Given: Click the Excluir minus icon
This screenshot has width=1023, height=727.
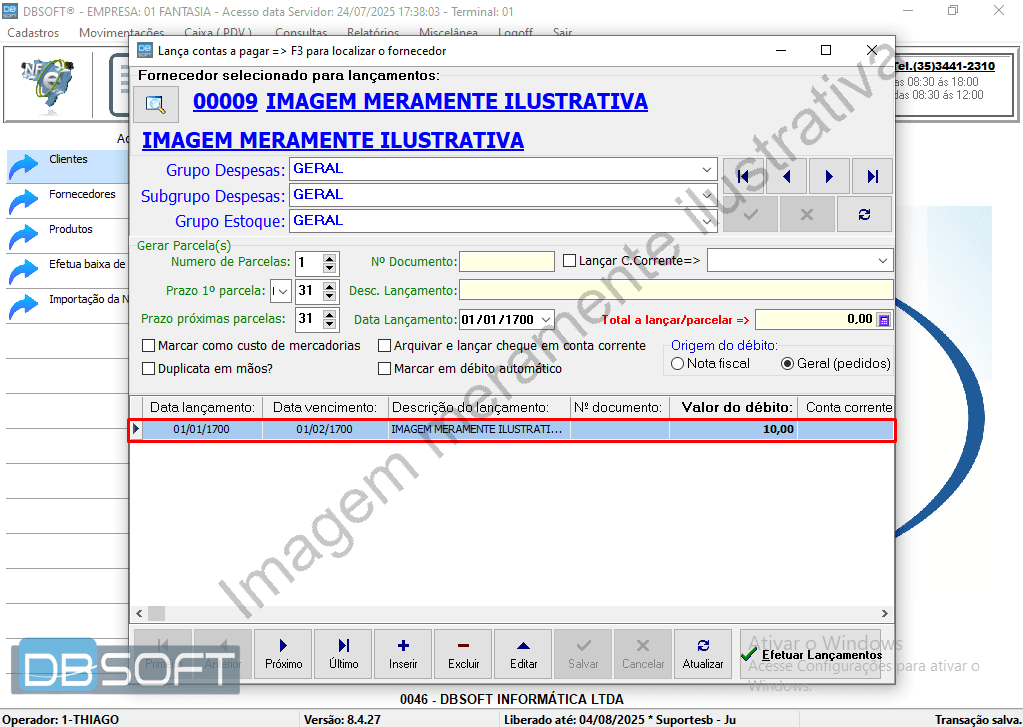Looking at the screenshot, I should pyautogui.click(x=462, y=653).
